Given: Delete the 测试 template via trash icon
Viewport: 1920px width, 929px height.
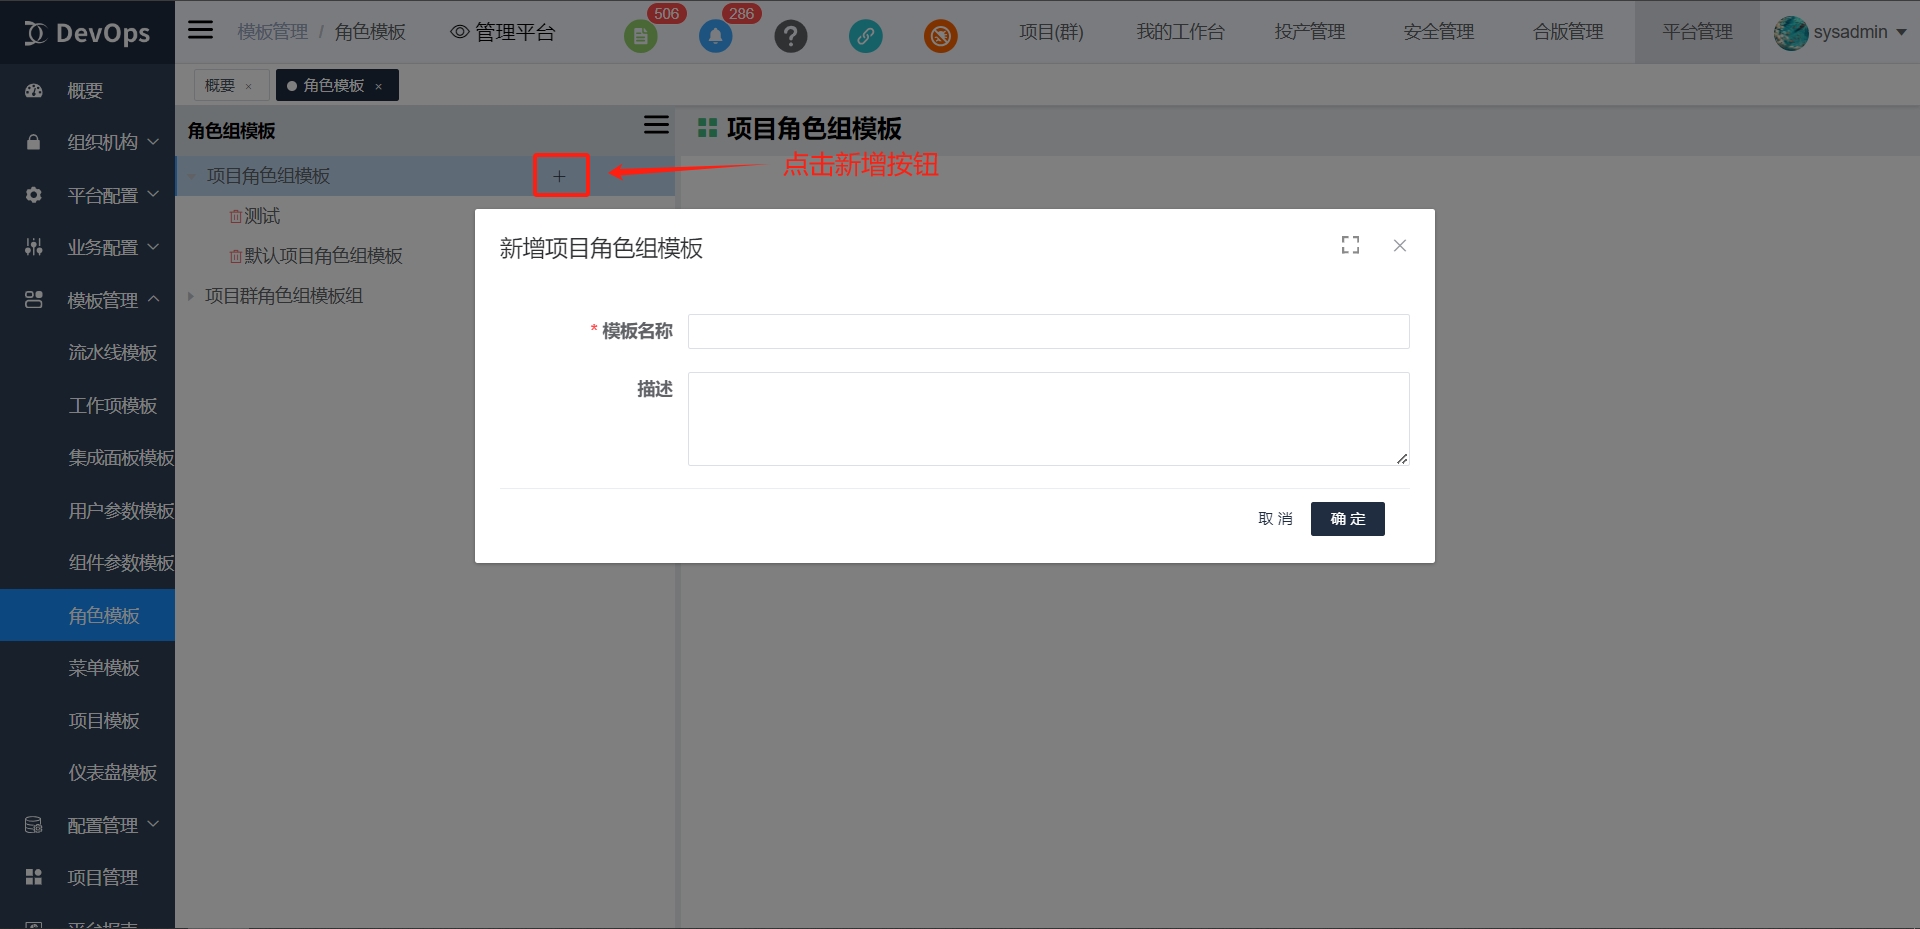Looking at the screenshot, I should 236,216.
